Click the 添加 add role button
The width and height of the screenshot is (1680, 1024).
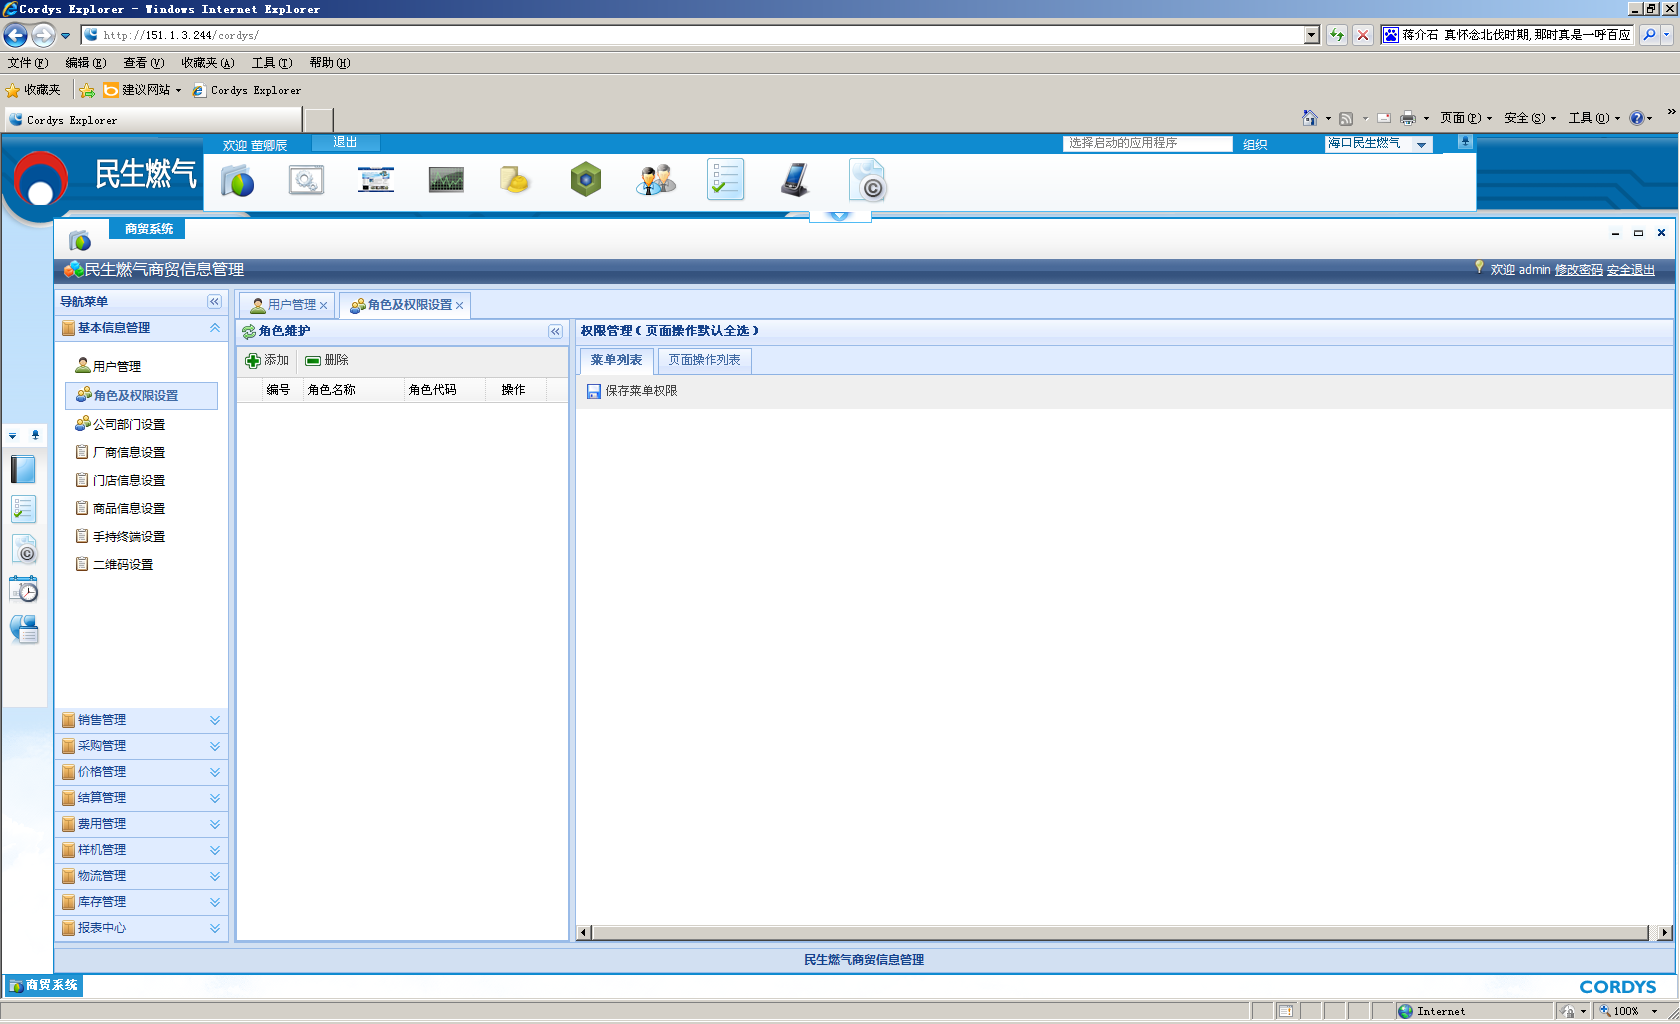(x=267, y=360)
